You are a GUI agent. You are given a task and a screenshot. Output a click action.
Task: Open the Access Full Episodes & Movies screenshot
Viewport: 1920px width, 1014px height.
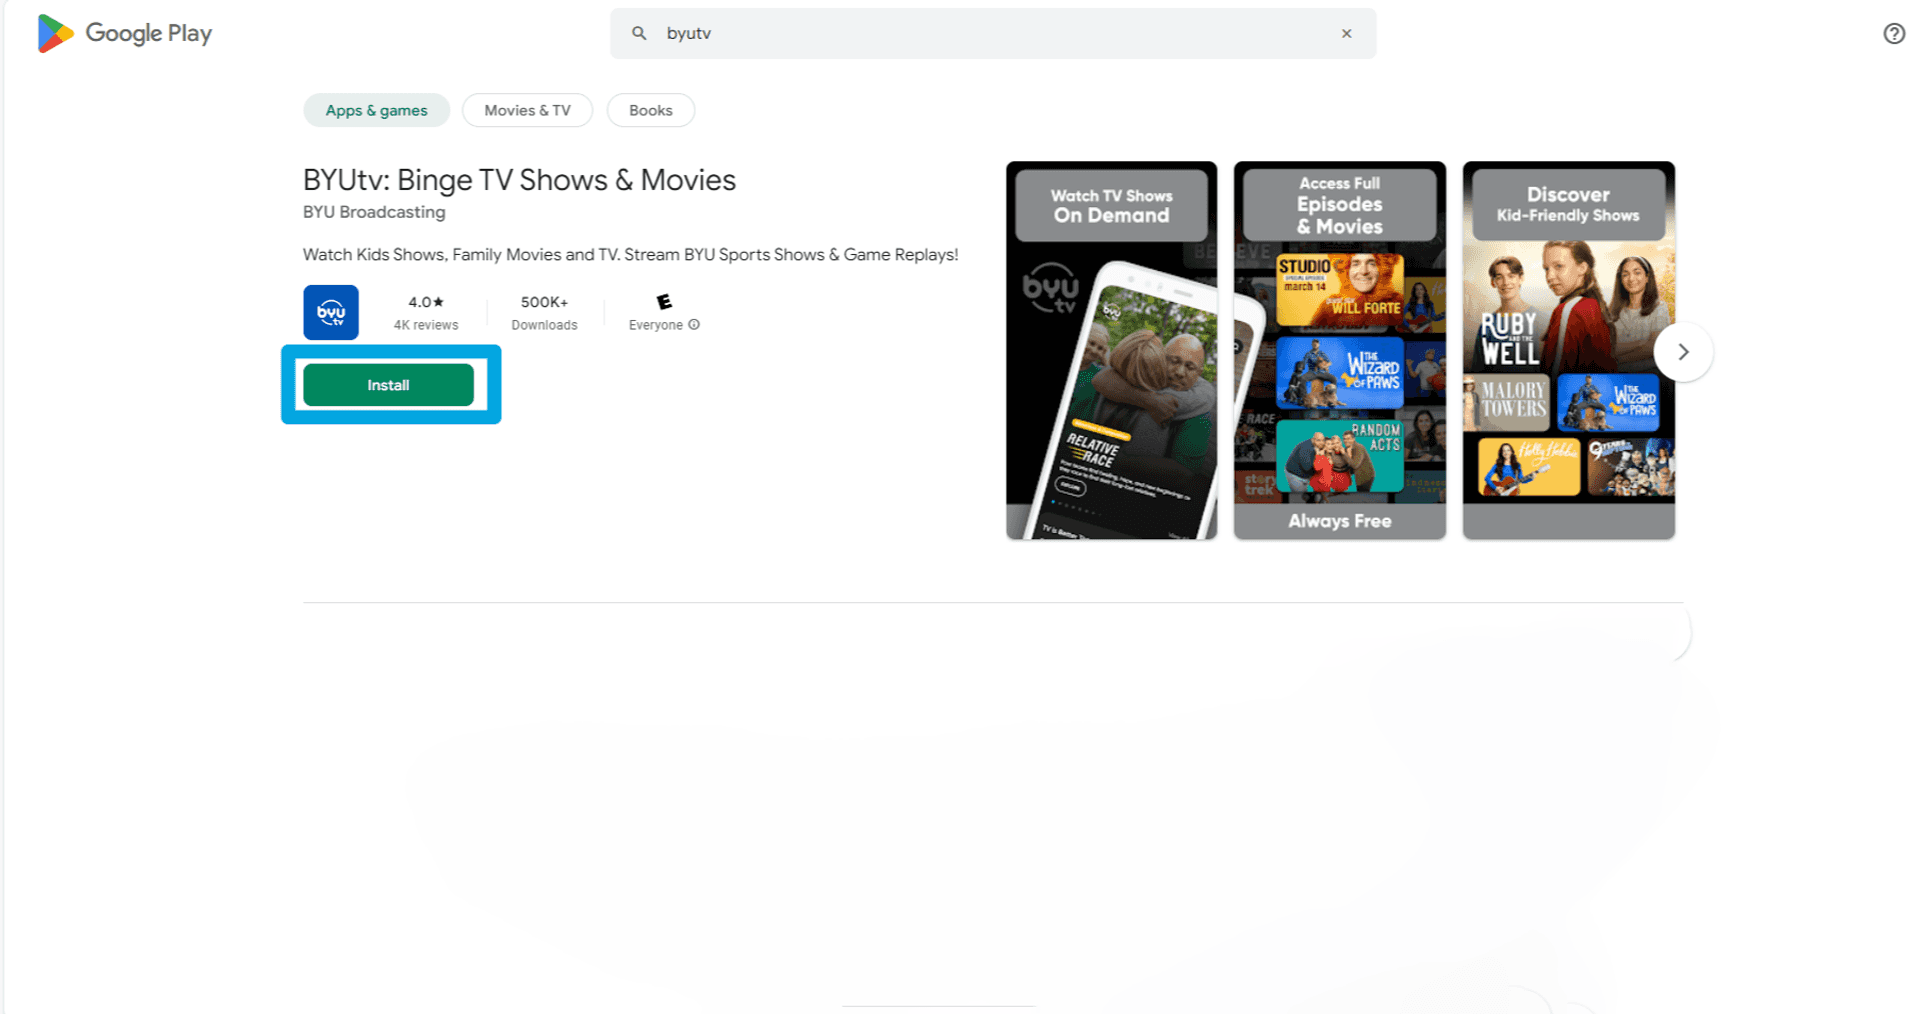1340,350
